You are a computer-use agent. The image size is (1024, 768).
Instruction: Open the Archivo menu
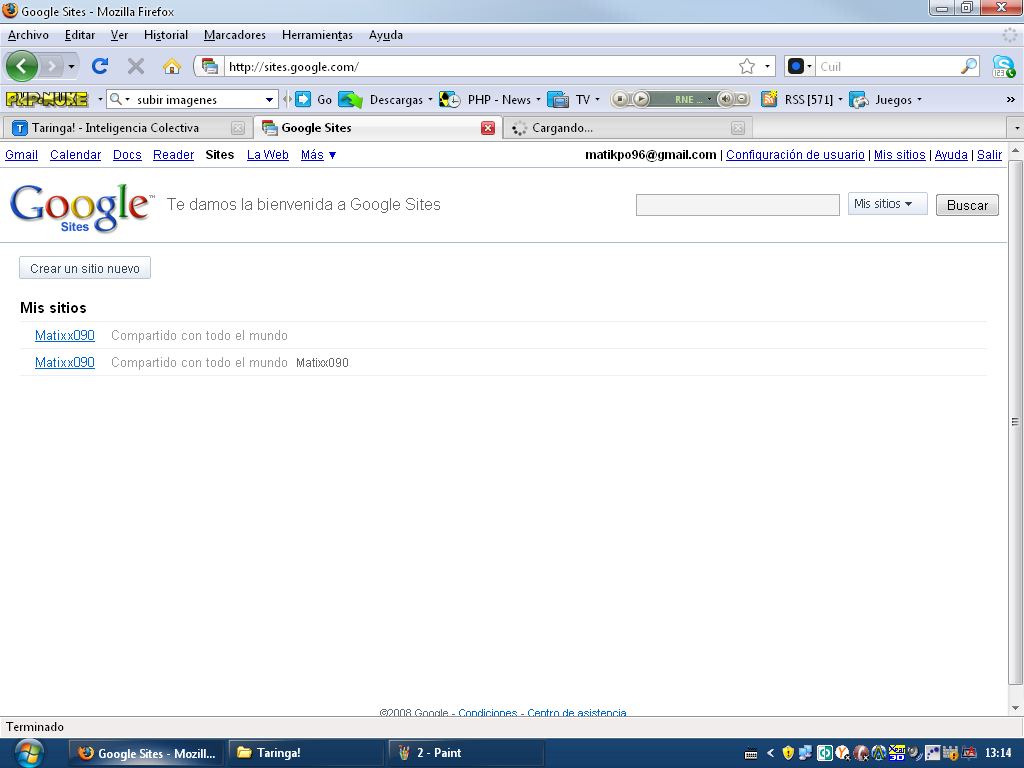pyautogui.click(x=28, y=35)
